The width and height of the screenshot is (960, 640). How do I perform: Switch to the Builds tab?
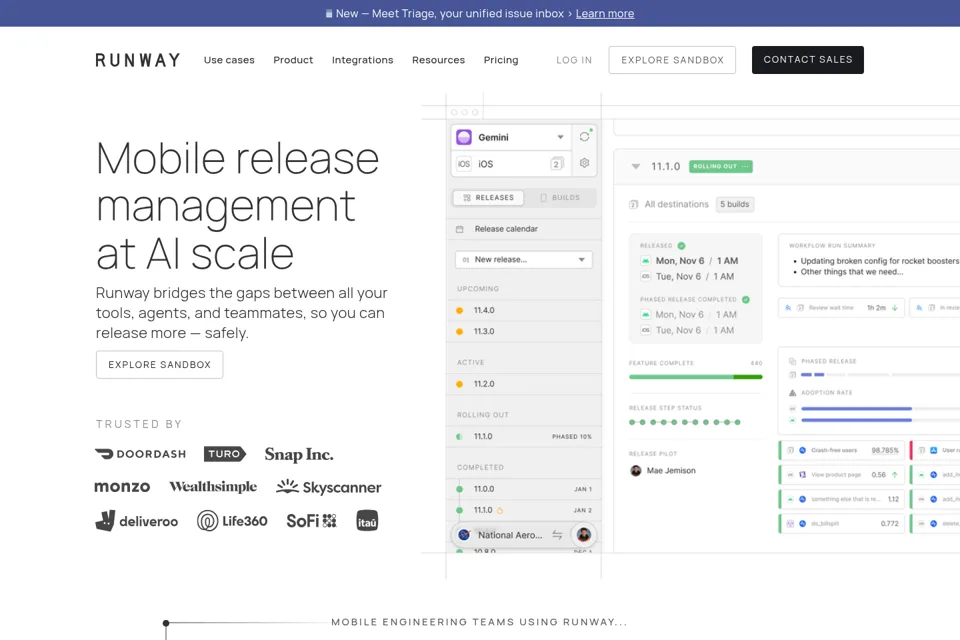(560, 198)
